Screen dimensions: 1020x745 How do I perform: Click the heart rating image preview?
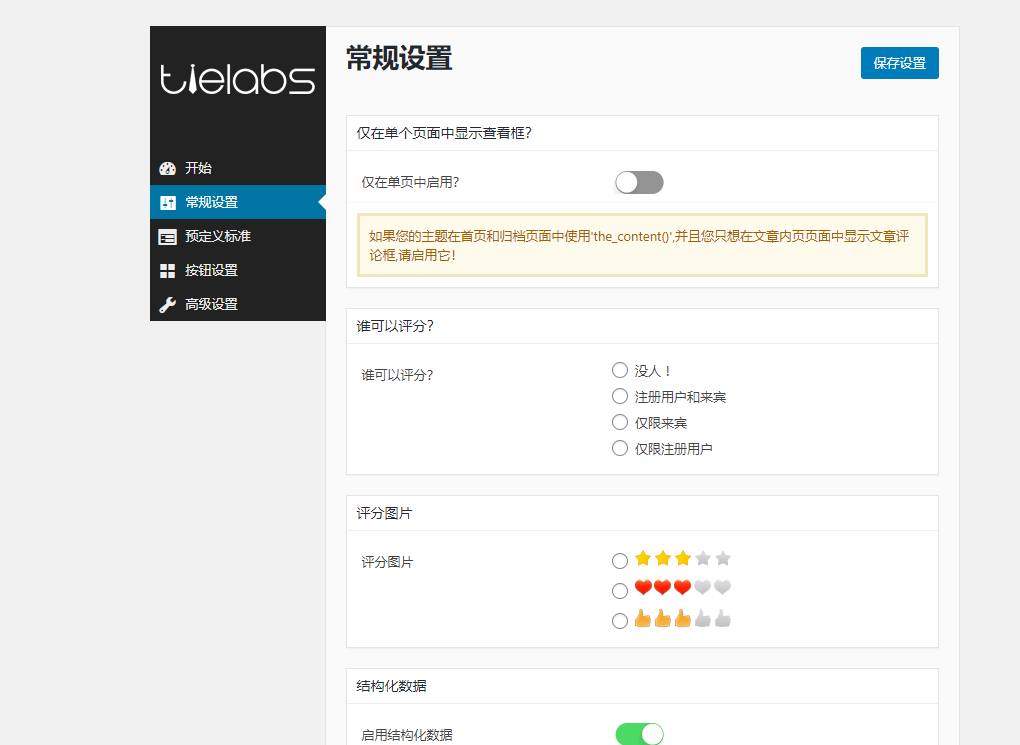coord(682,588)
